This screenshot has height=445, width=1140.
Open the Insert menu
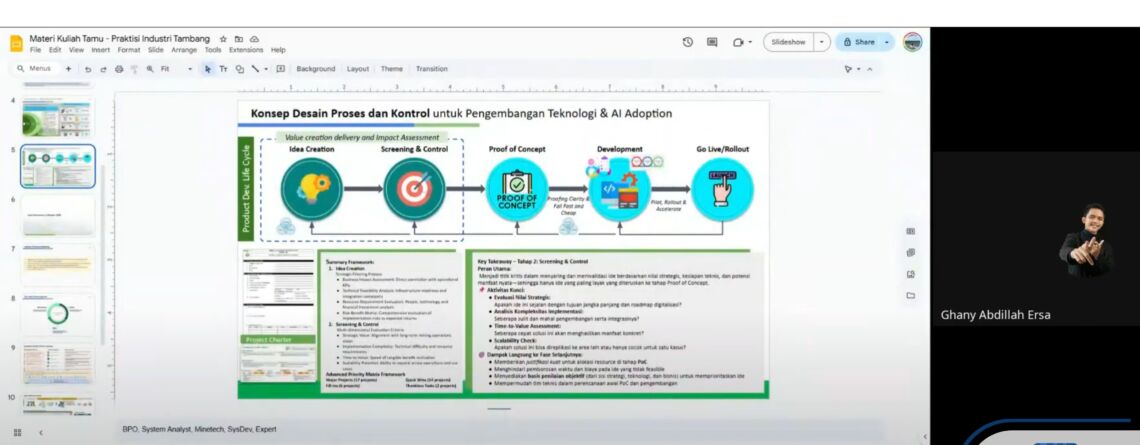pos(101,50)
